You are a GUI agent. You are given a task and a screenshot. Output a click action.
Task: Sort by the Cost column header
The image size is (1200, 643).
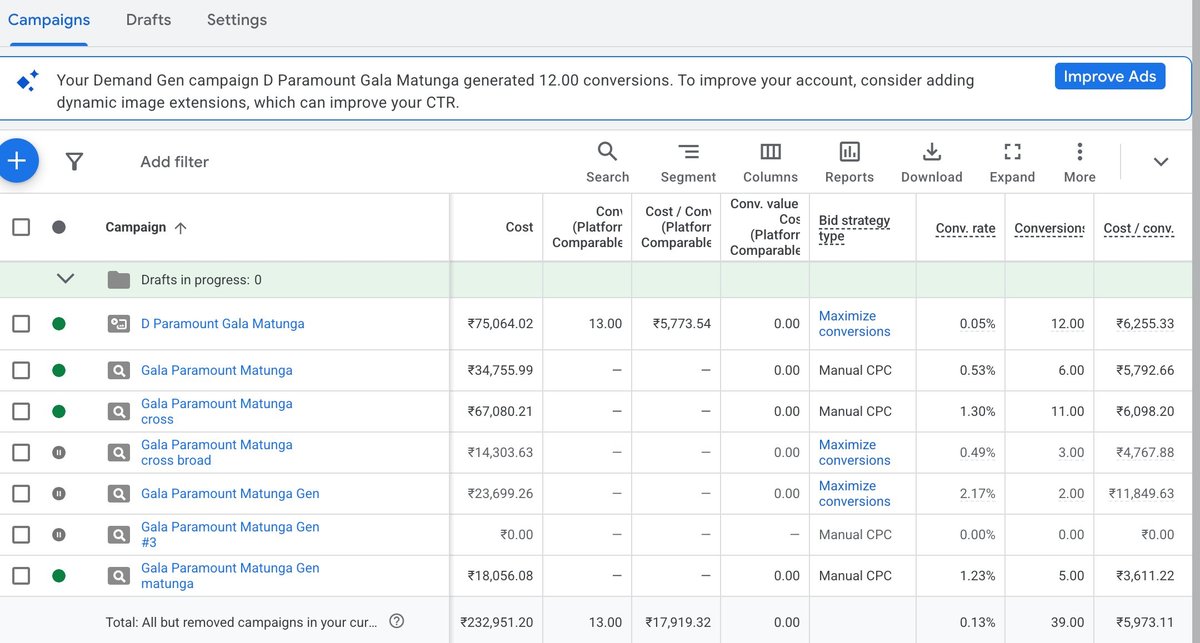[x=519, y=227]
